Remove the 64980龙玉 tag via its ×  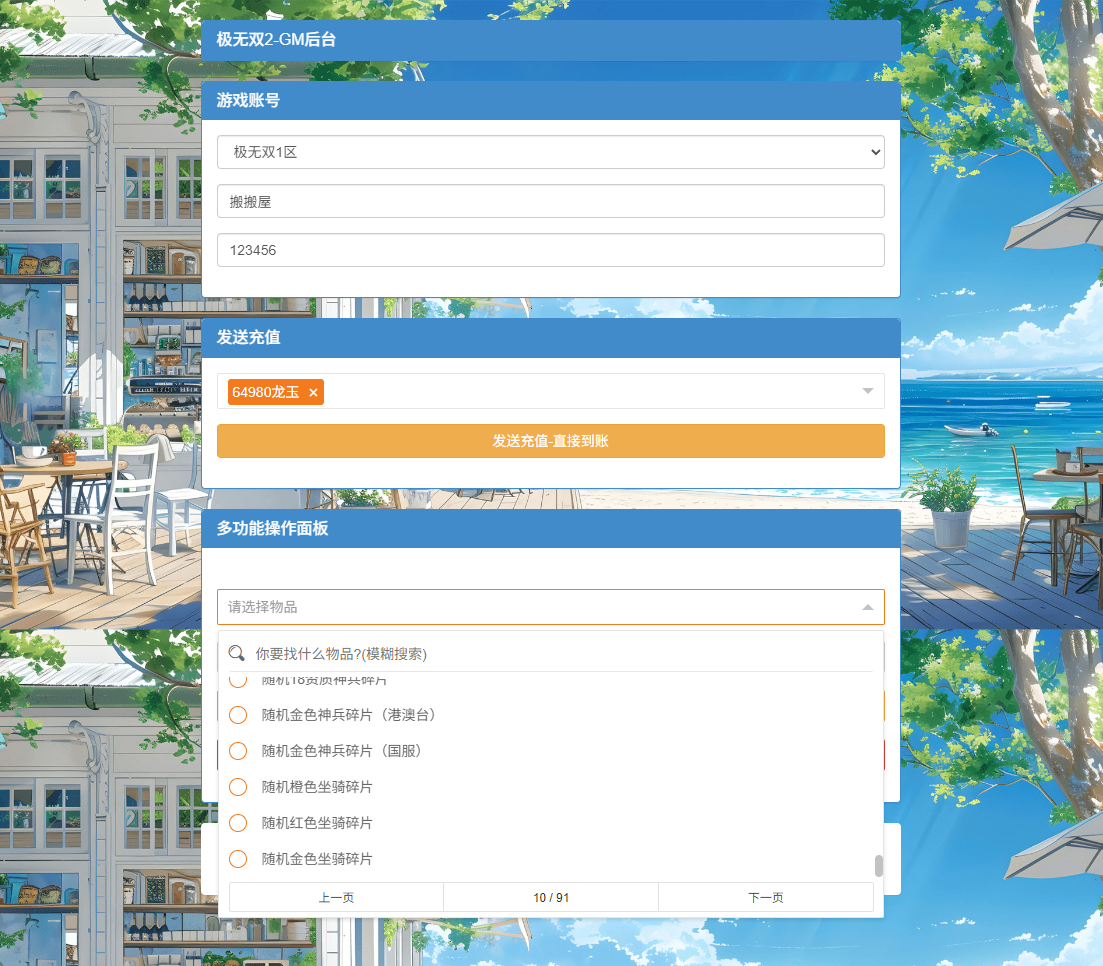[313, 393]
